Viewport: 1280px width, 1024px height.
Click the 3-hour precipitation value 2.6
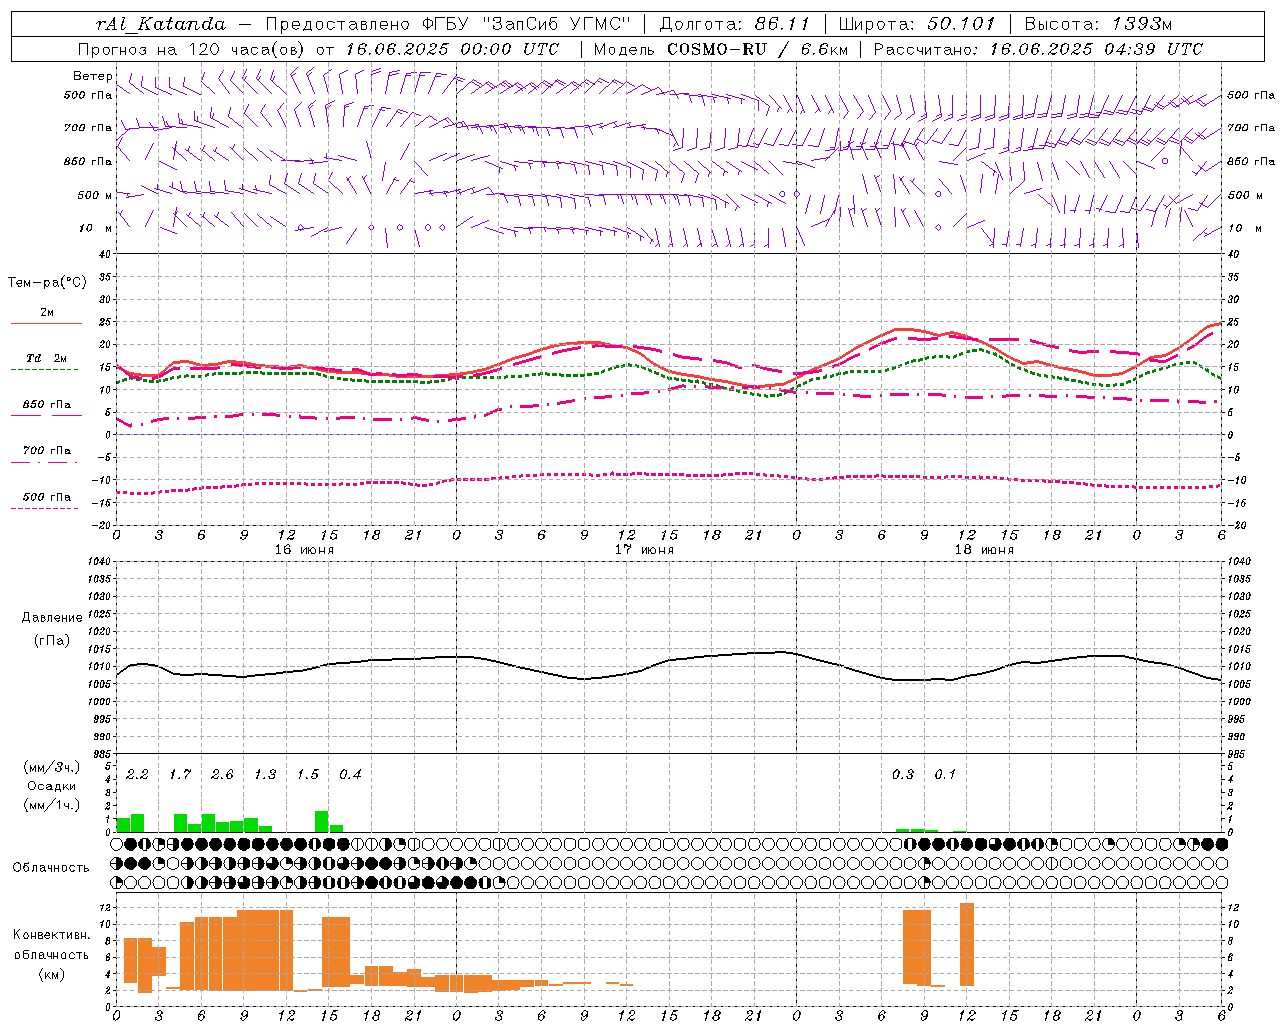tap(222, 774)
